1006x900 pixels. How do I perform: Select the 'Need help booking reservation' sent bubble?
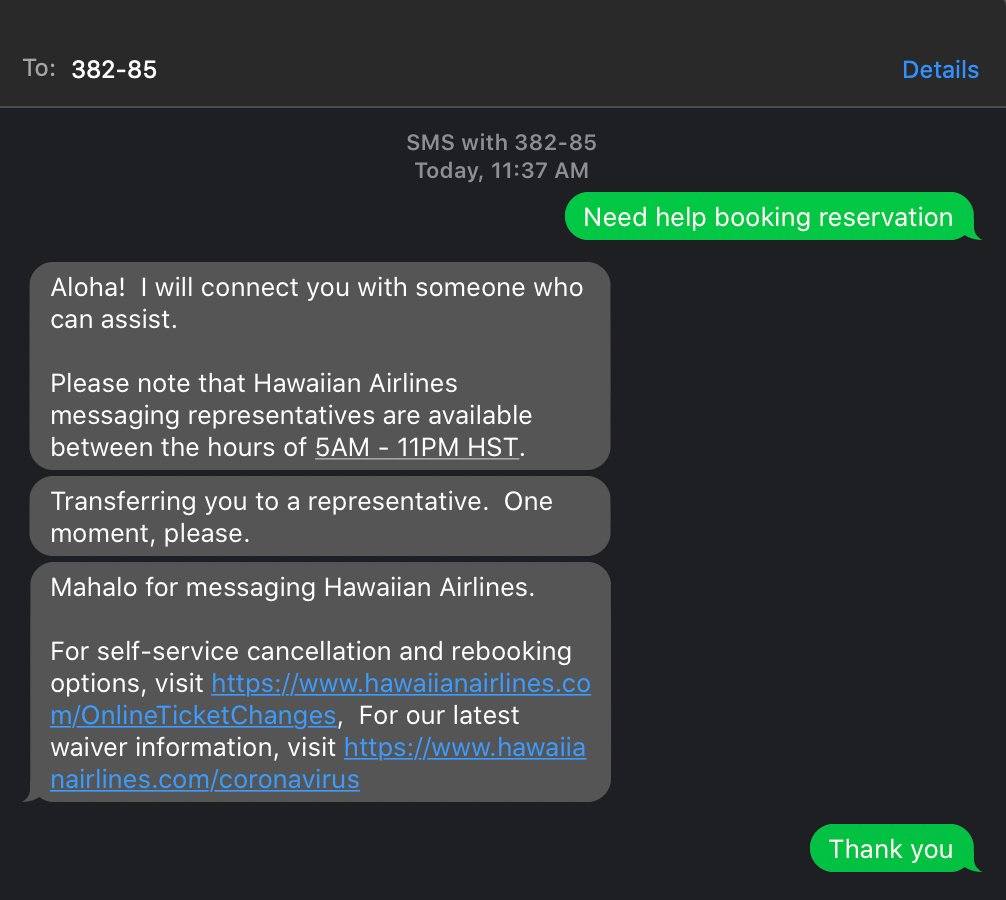(769, 217)
